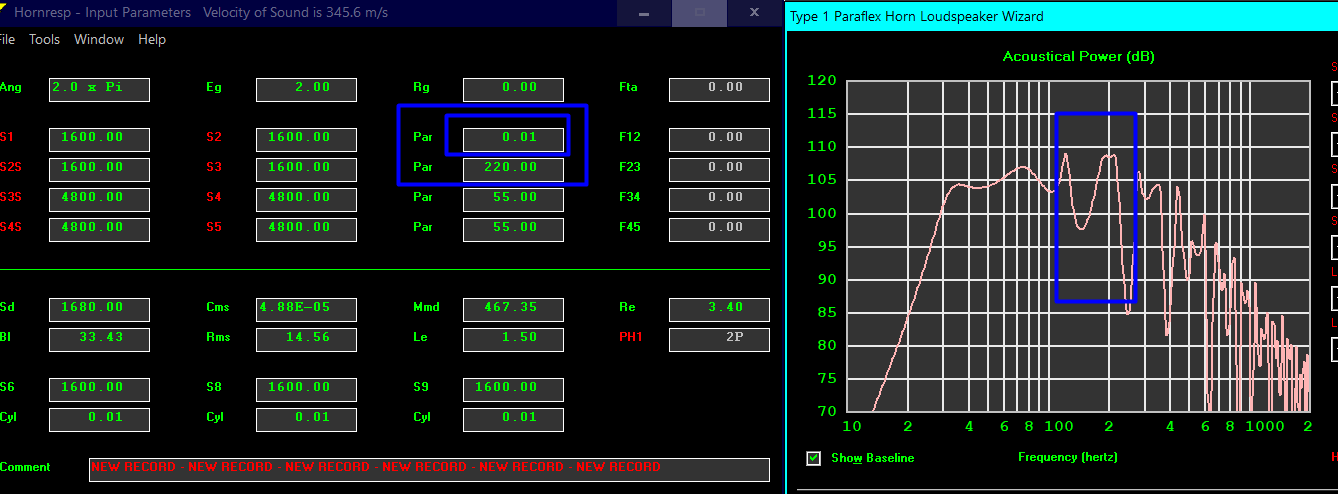Click the Par field with value 0.01
1338x494 pixels.
[513, 139]
